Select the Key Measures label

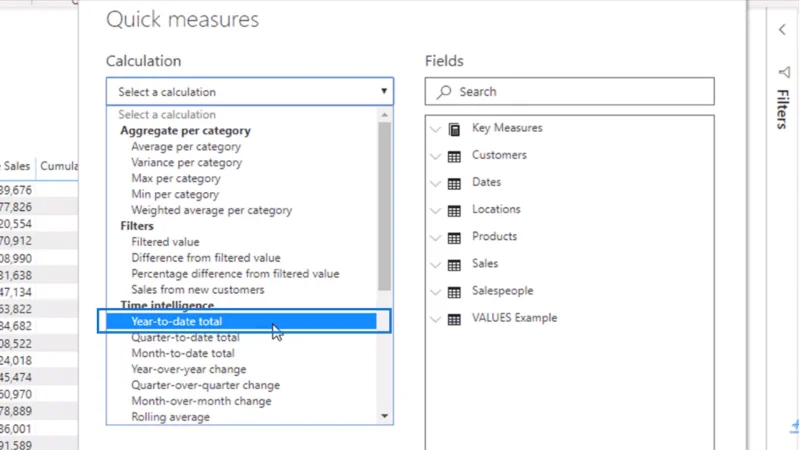[x=507, y=128]
